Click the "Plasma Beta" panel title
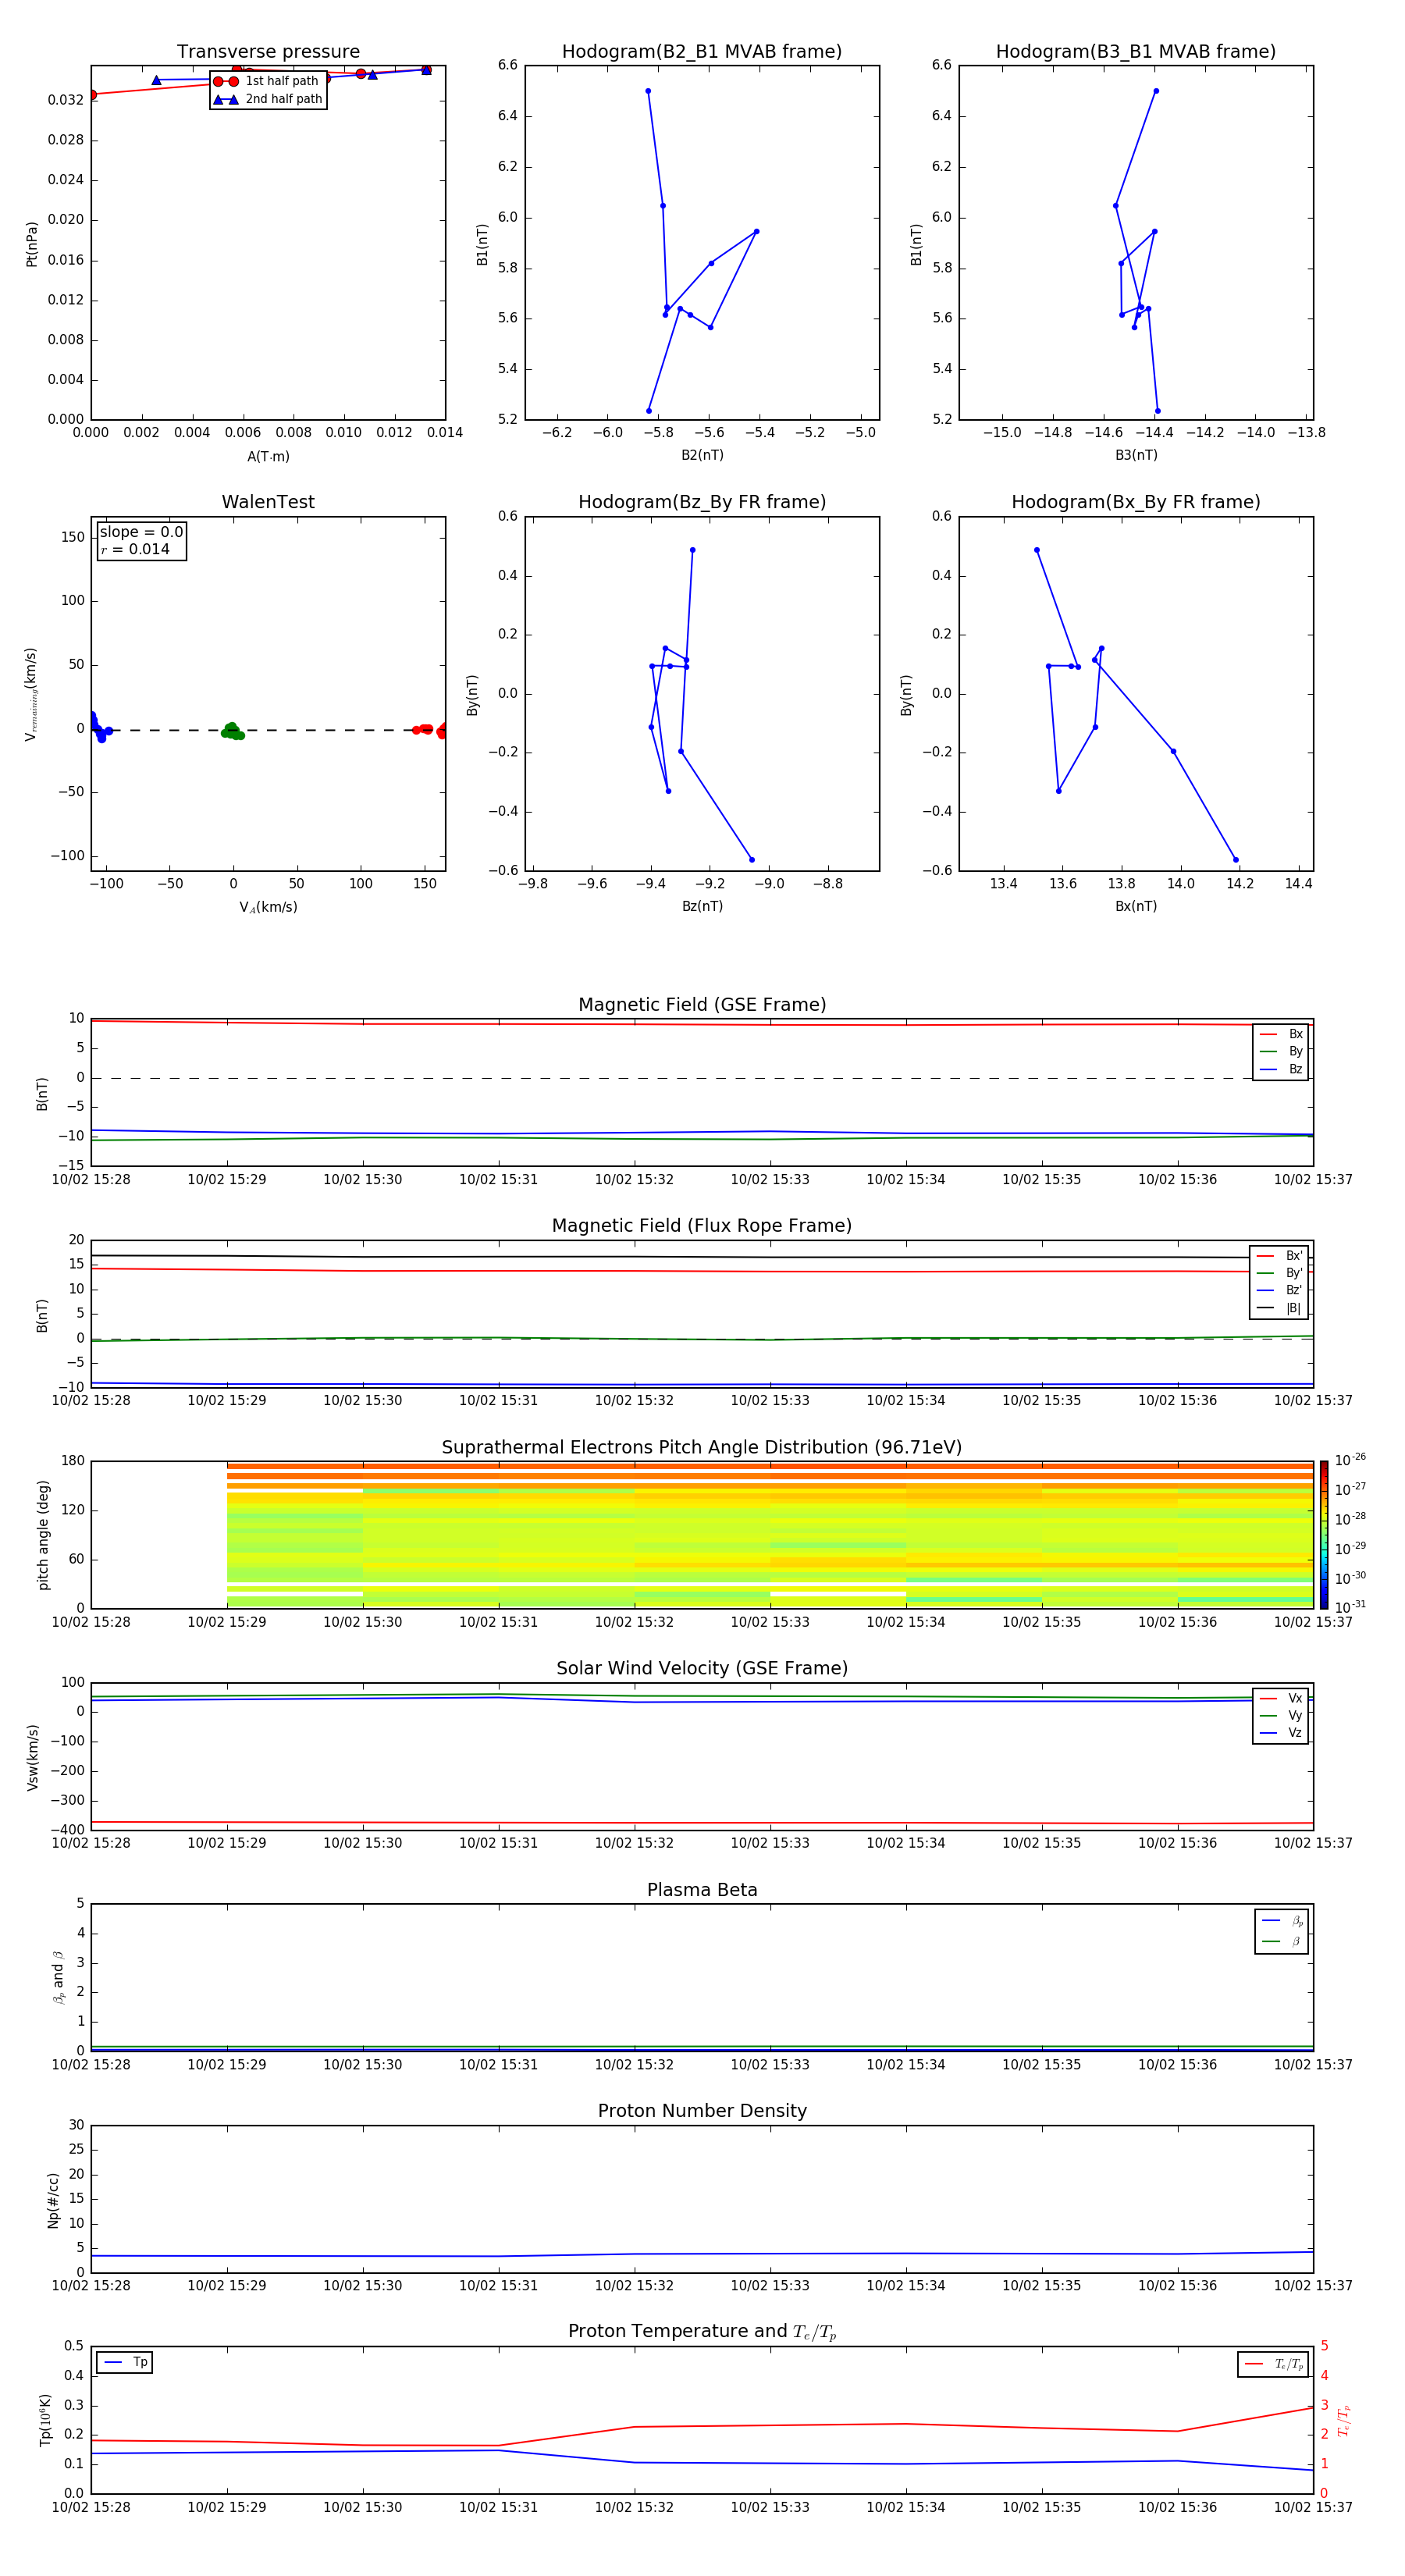The width and height of the screenshot is (1405, 2576). [x=702, y=1890]
